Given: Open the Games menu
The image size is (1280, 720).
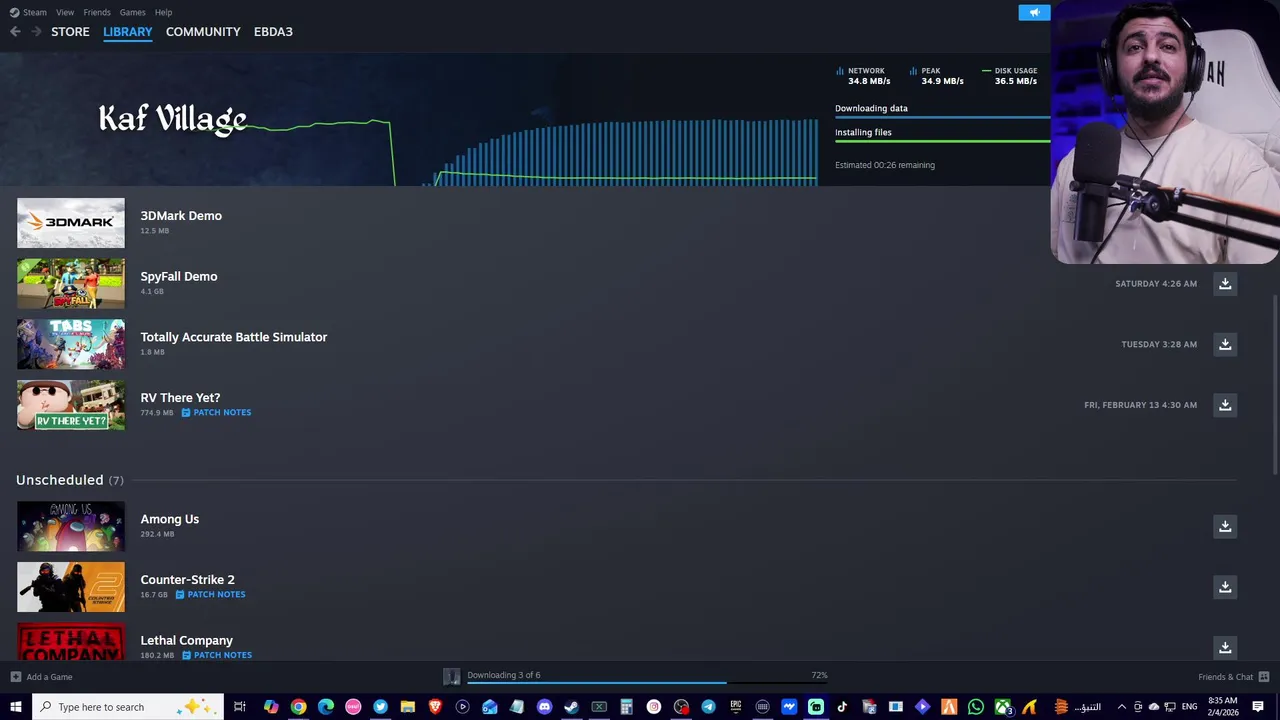Looking at the screenshot, I should 132,12.
